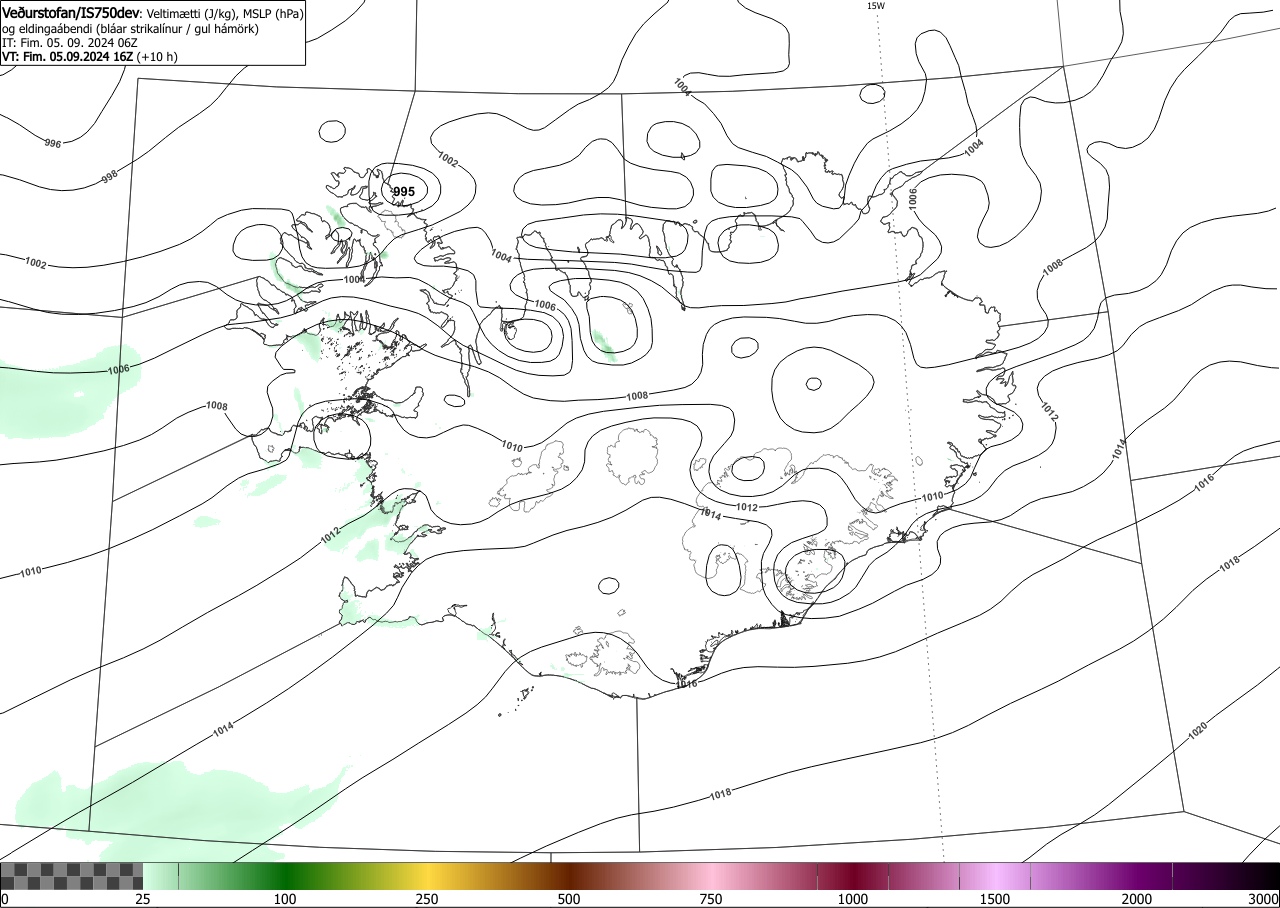Pick the checkered segment of the color bar
Image resolution: width=1280 pixels, height=908 pixels.
pyautogui.click(x=72, y=877)
